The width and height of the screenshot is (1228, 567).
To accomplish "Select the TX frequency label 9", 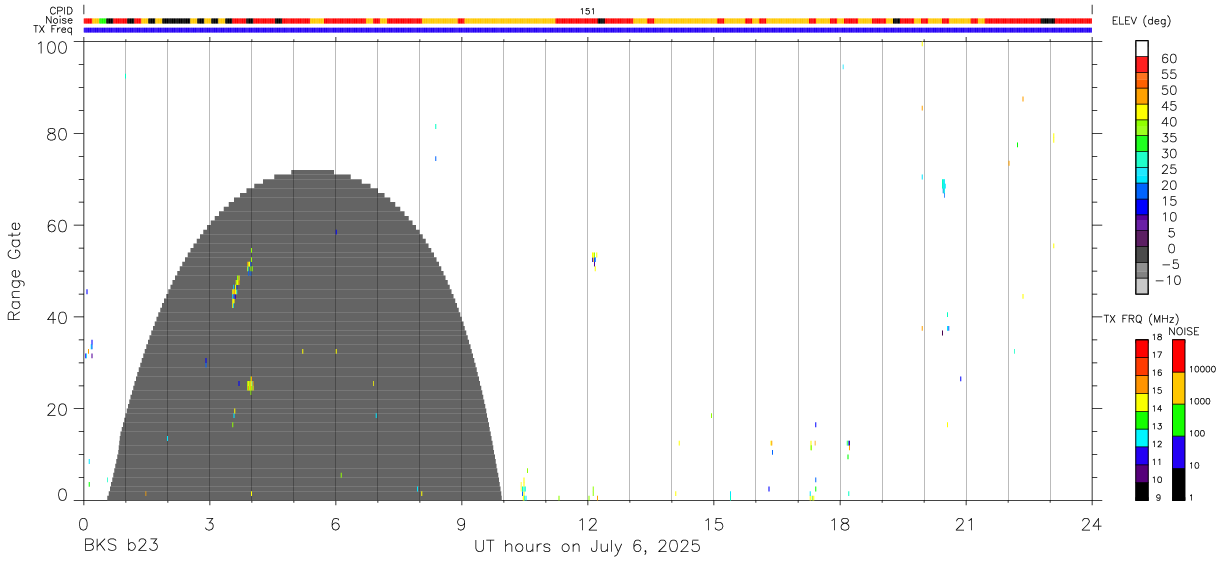I will (x=1158, y=497).
